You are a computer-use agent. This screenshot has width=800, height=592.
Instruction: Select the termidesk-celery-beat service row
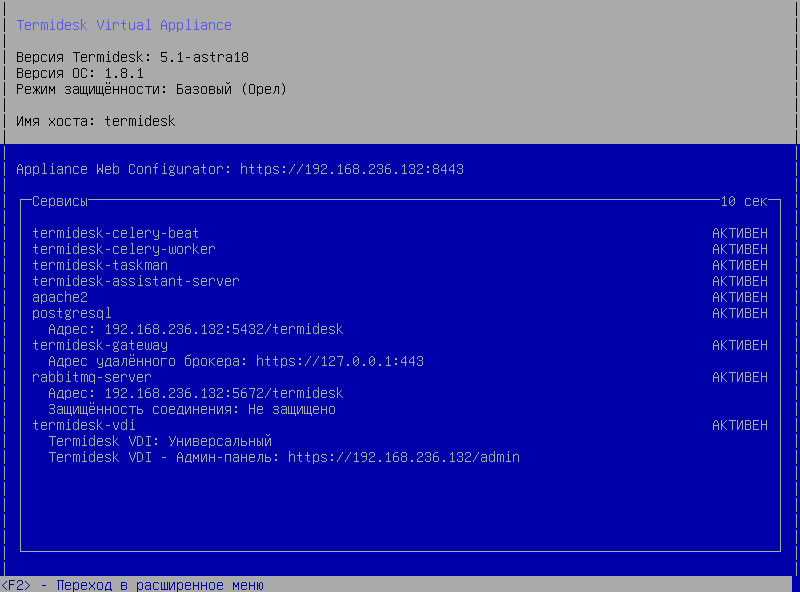(x=400, y=233)
